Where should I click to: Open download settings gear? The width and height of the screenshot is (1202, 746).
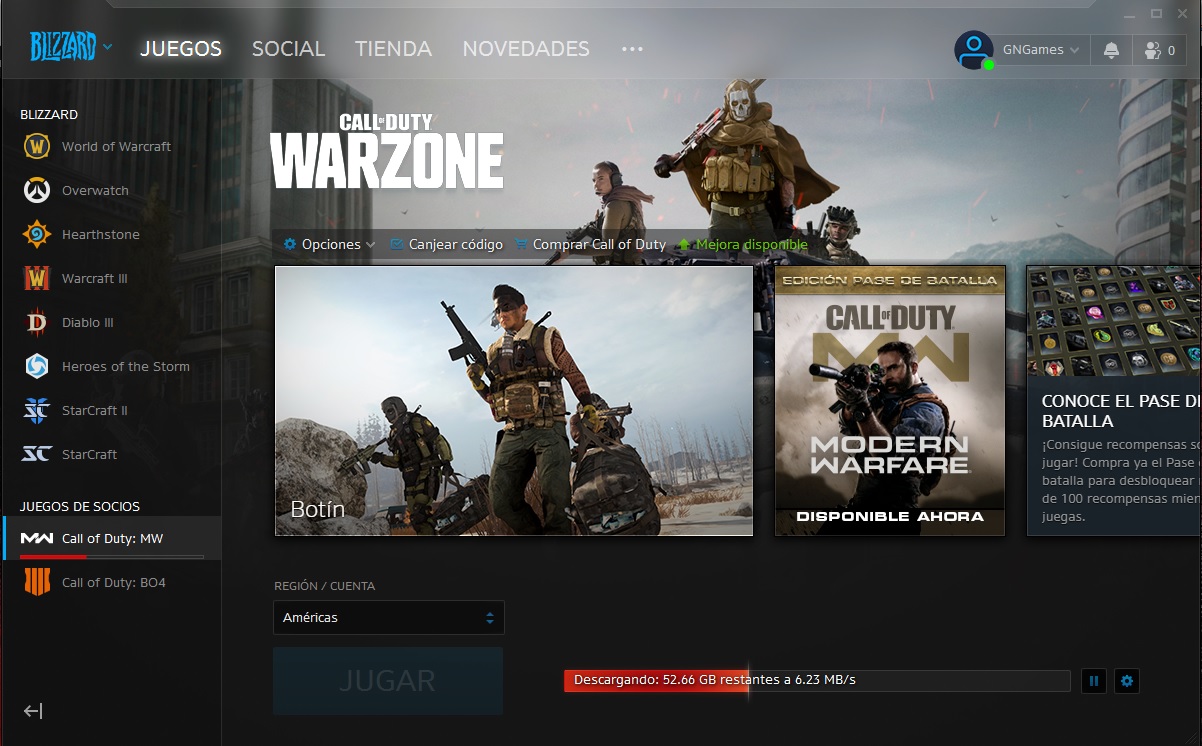coord(1127,681)
